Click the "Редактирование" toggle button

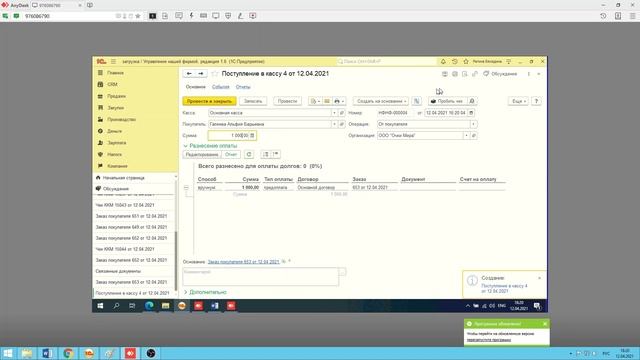point(202,155)
